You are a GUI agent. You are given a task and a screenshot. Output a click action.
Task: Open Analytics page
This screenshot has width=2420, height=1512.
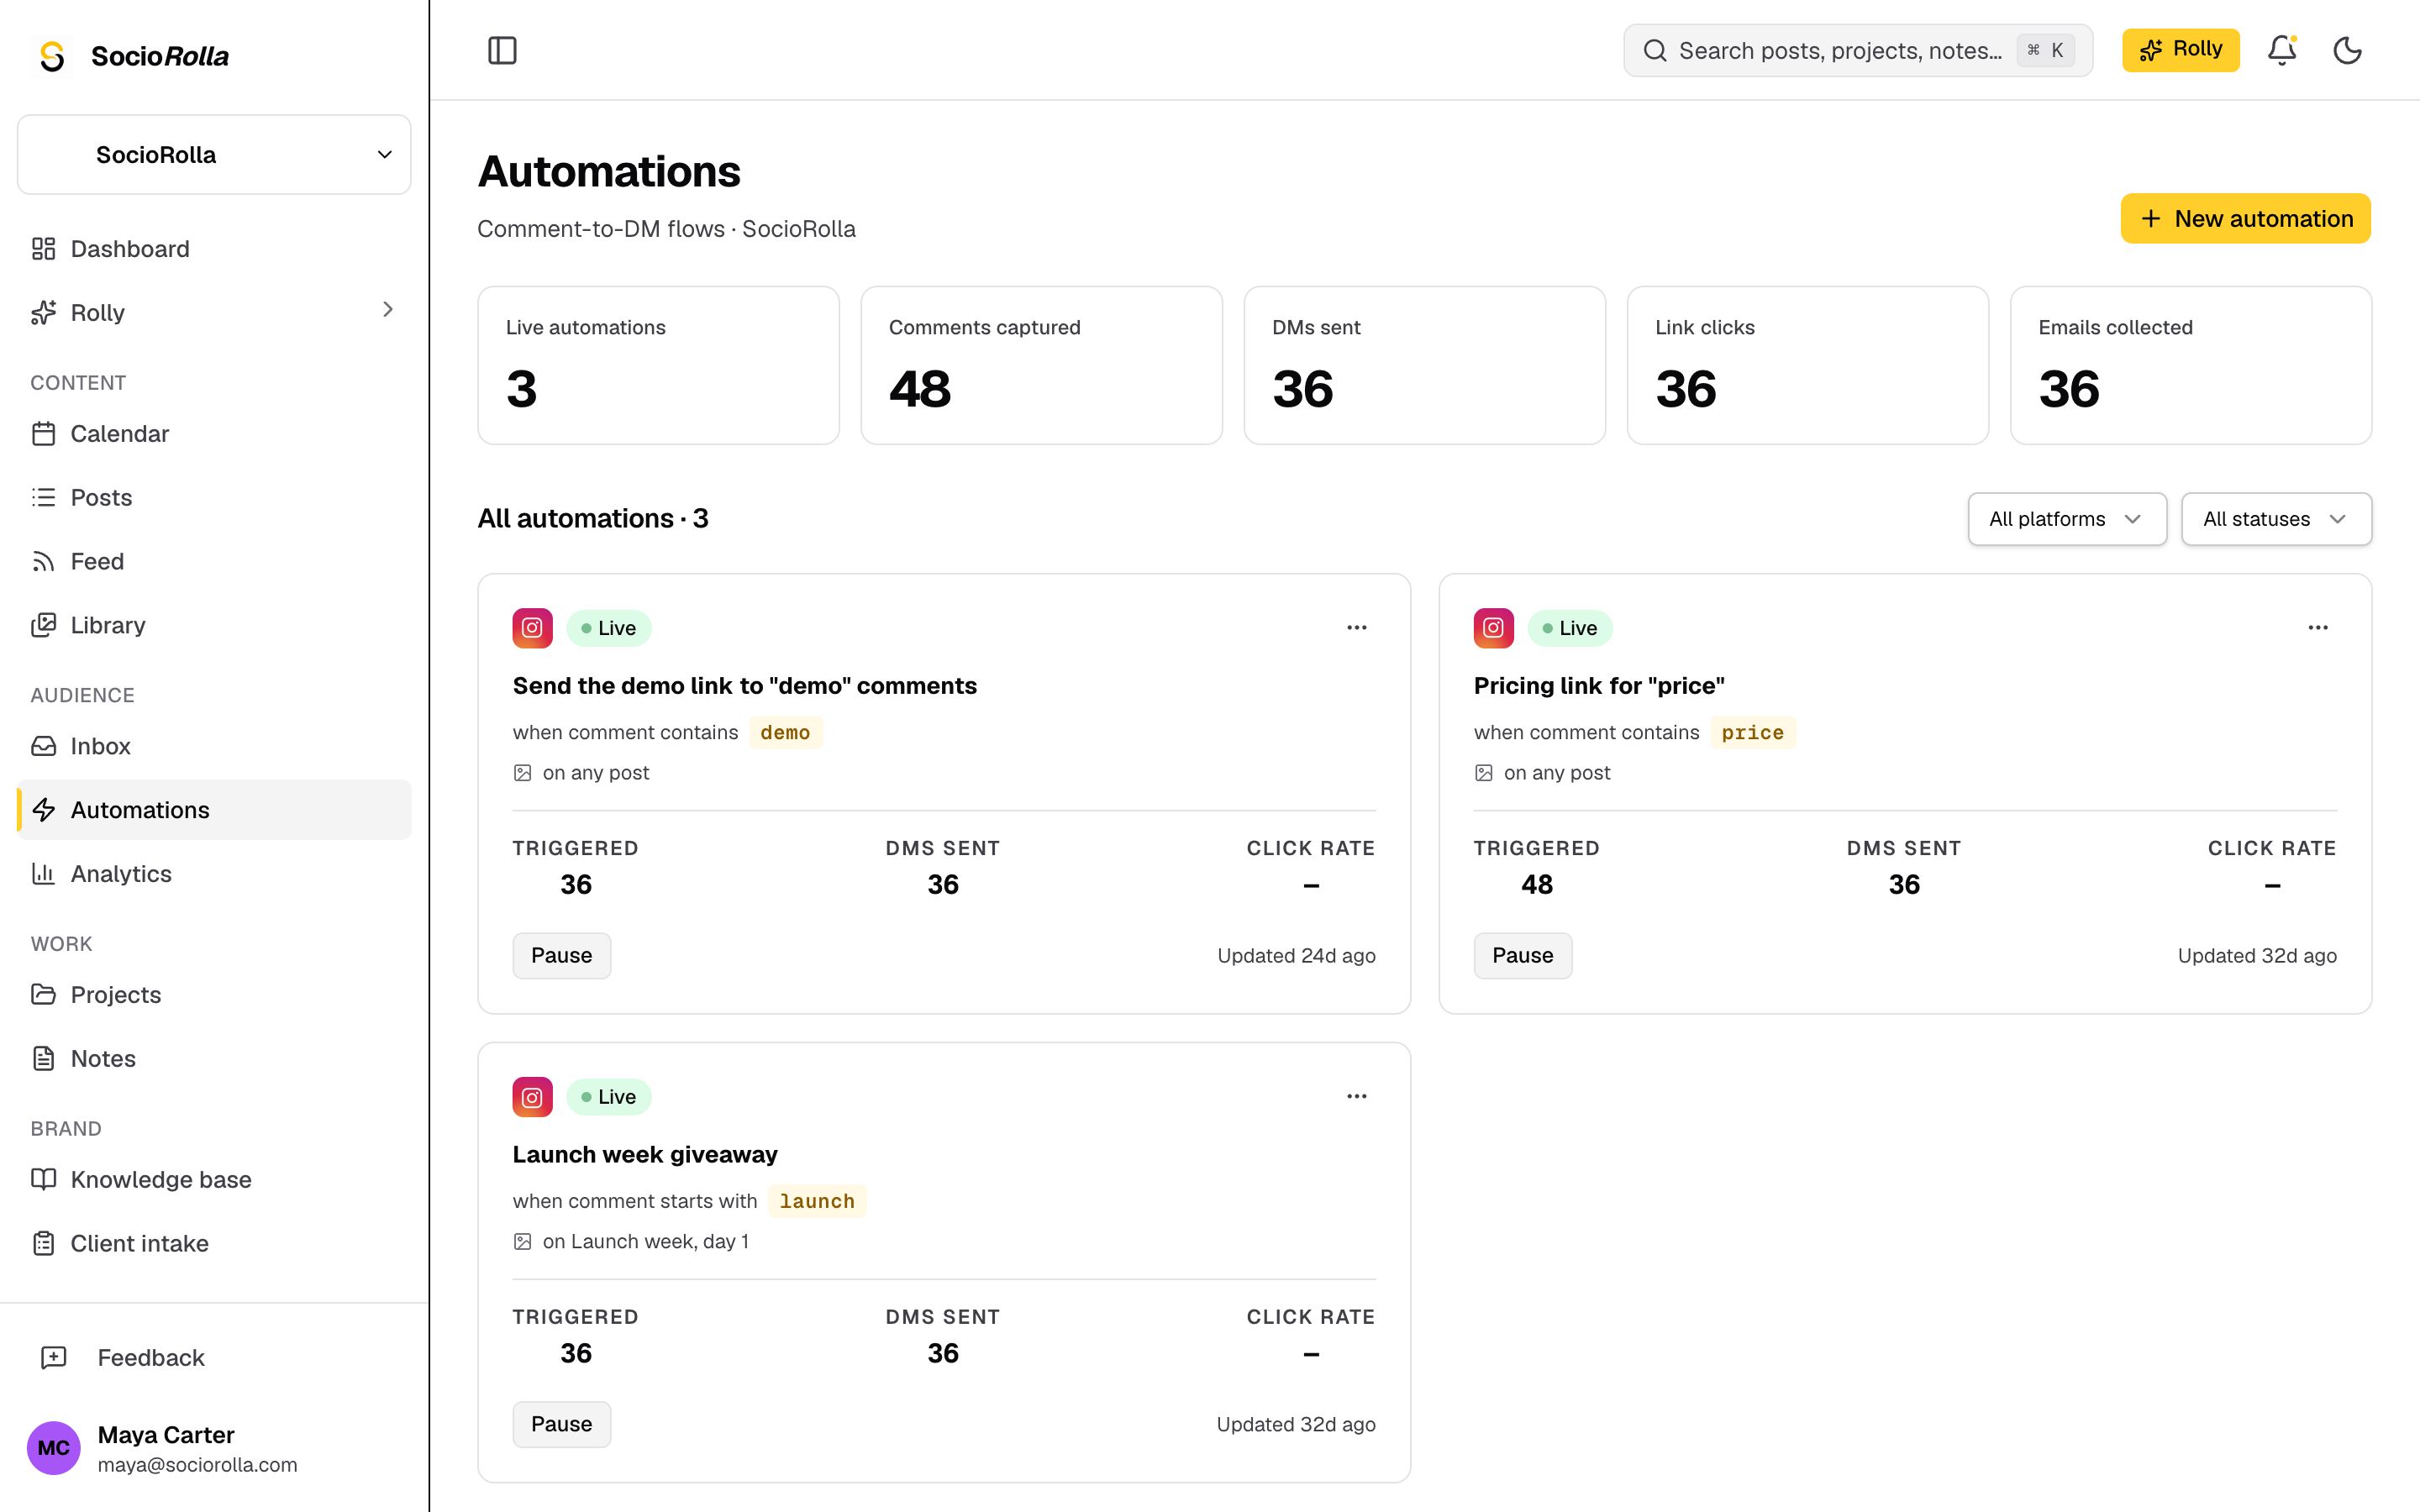click(x=214, y=874)
